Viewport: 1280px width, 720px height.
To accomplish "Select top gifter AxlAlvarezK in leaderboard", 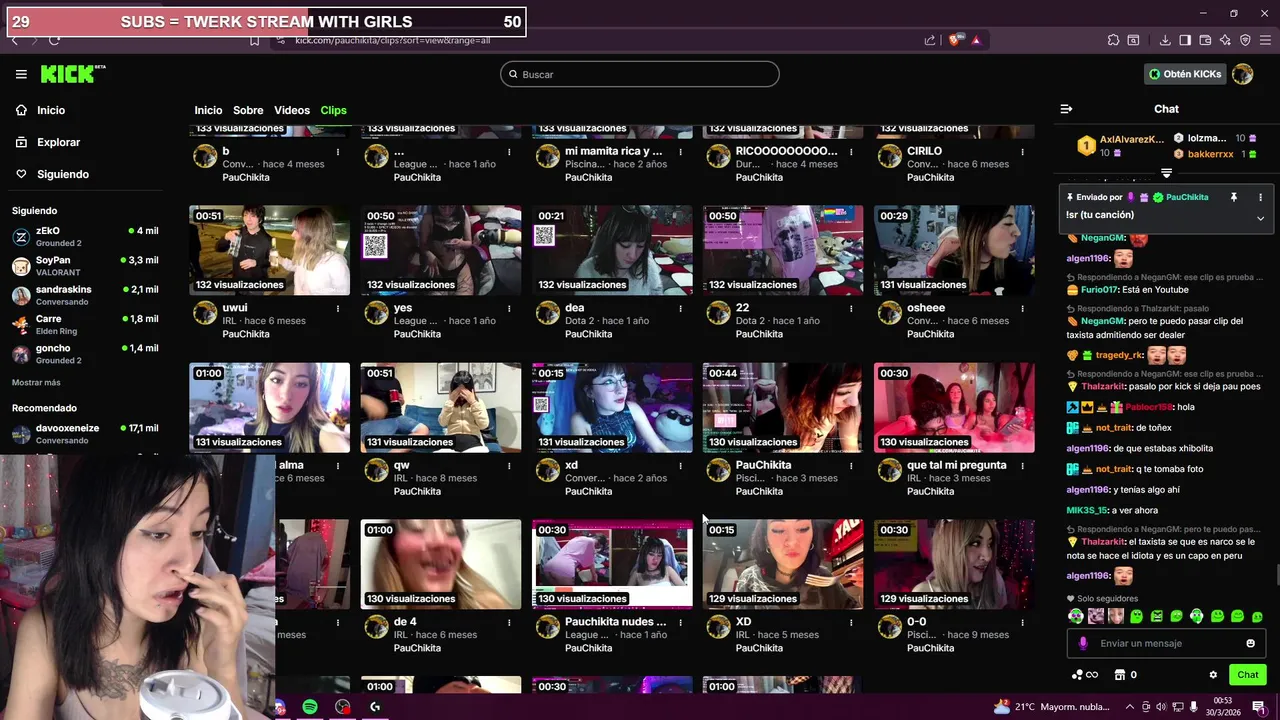I will click(x=1120, y=146).
